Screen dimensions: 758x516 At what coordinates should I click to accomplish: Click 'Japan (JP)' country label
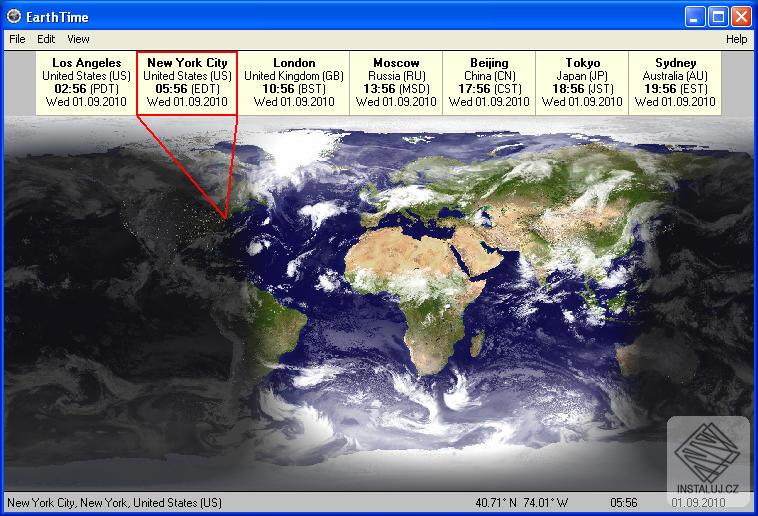point(582,76)
